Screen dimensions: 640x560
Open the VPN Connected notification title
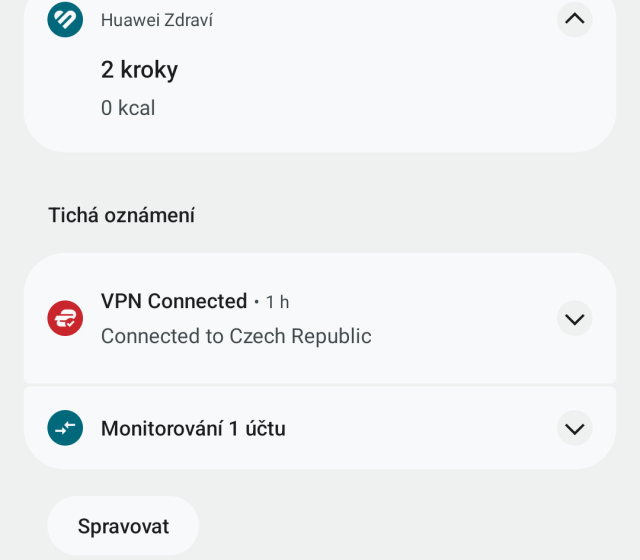(x=174, y=301)
